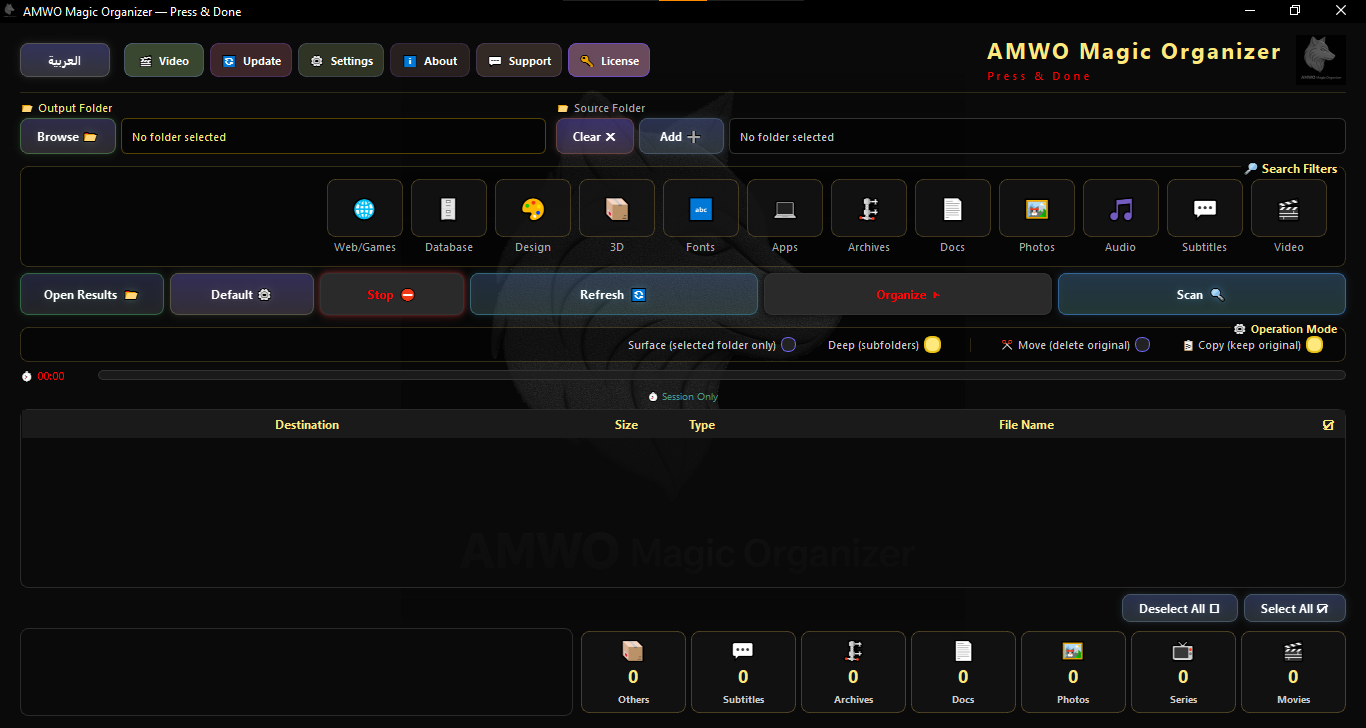Open Results folder

(92, 295)
